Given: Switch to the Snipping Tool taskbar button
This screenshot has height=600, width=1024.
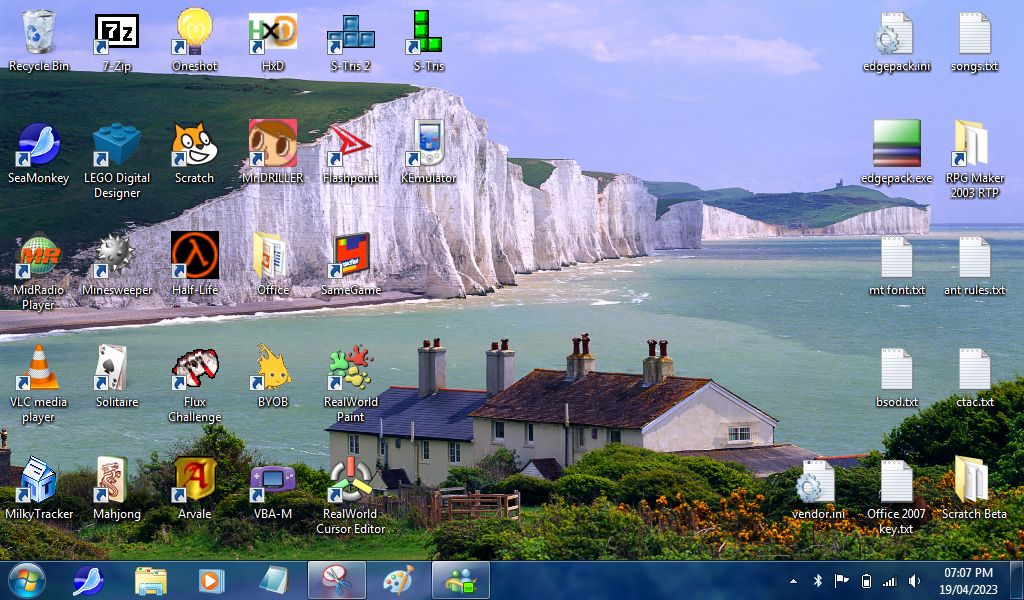Looking at the screenshot, I should (x=336, y=580).
